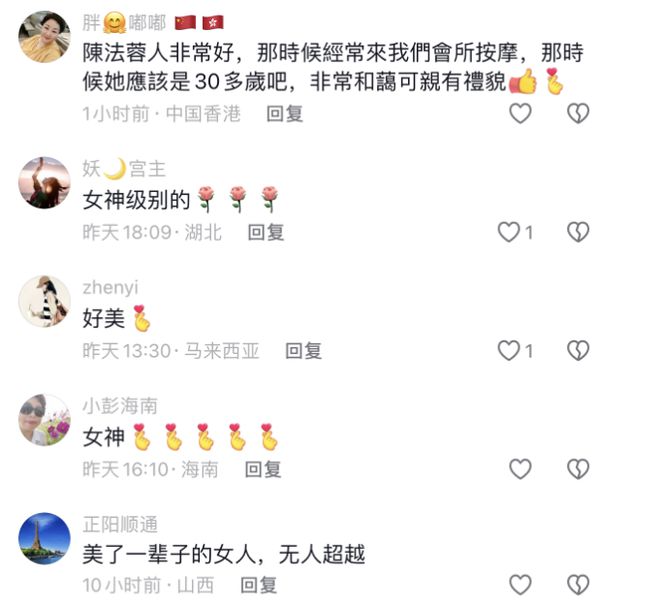Like the comment by 小彭海南

pyautogui.click(x=520, y=469)
